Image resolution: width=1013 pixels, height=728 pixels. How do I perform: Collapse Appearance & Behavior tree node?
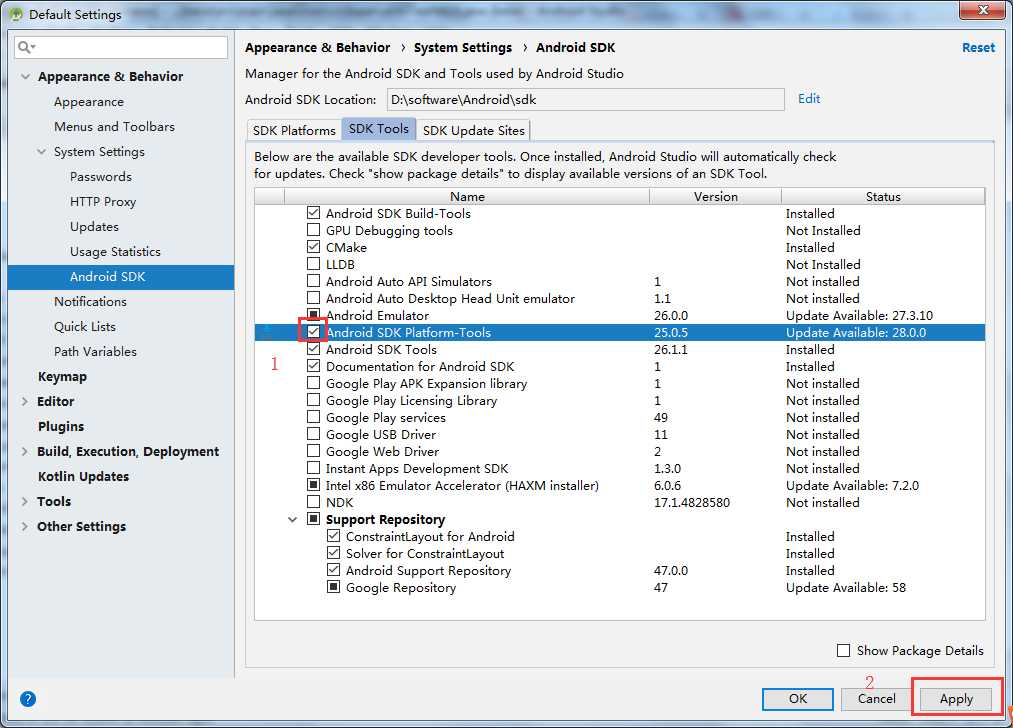click(25, 76)
